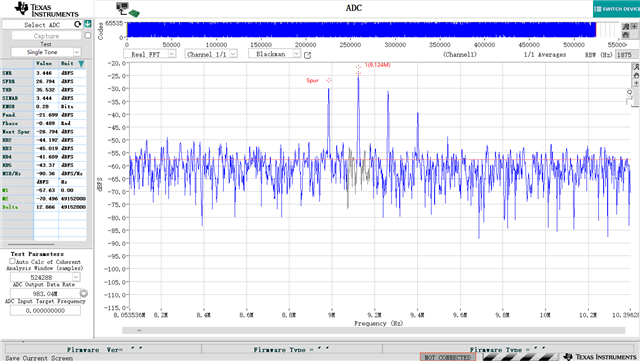Click the export icon next to Blackman

[307, 55]
